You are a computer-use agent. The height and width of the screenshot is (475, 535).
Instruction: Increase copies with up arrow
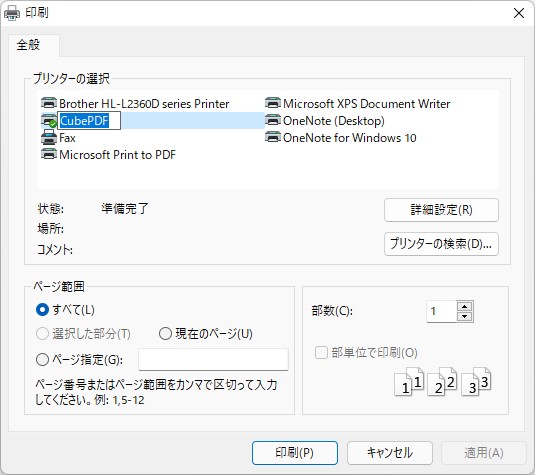point(464,306)
